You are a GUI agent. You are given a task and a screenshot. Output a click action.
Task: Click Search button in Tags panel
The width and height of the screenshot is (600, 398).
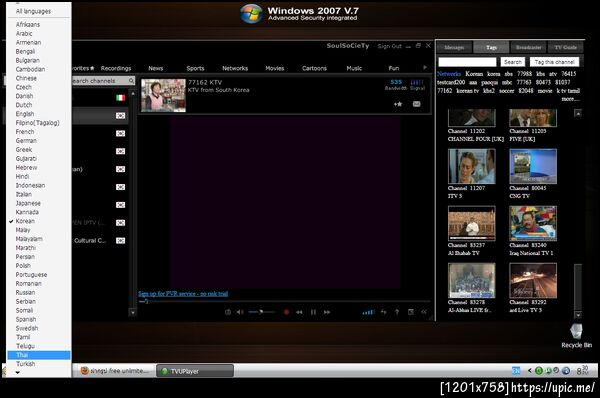(513, 62)
